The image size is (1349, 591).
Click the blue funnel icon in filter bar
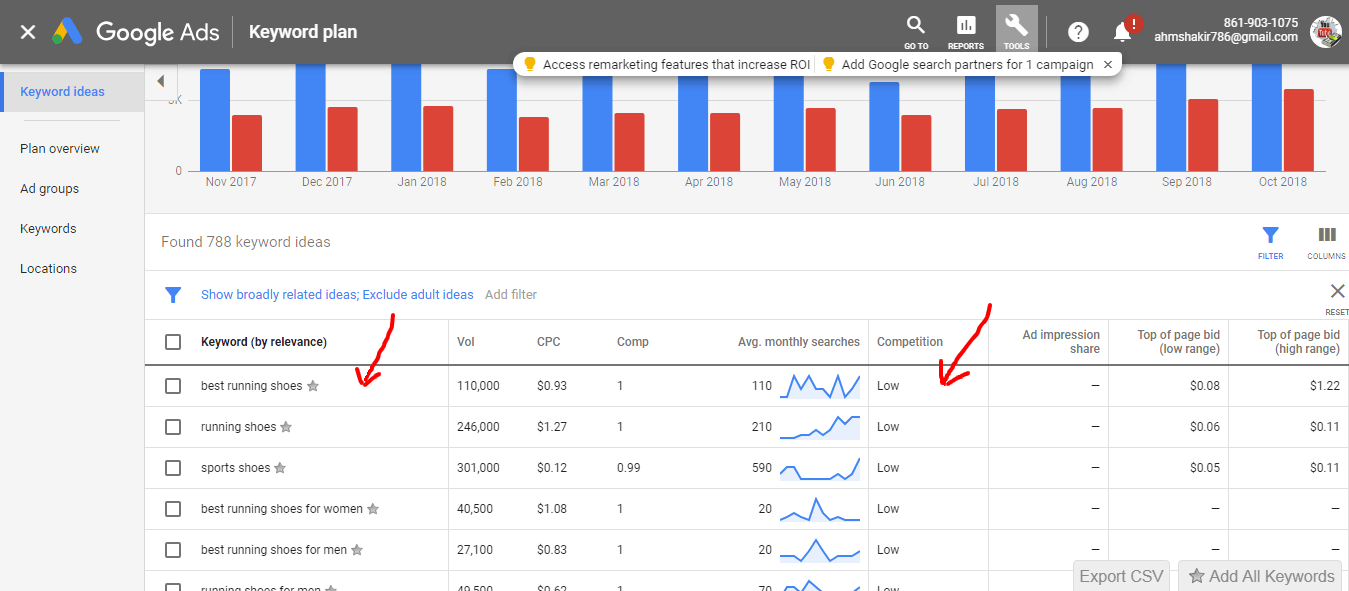pyautogui.click(x=173, y=295)
